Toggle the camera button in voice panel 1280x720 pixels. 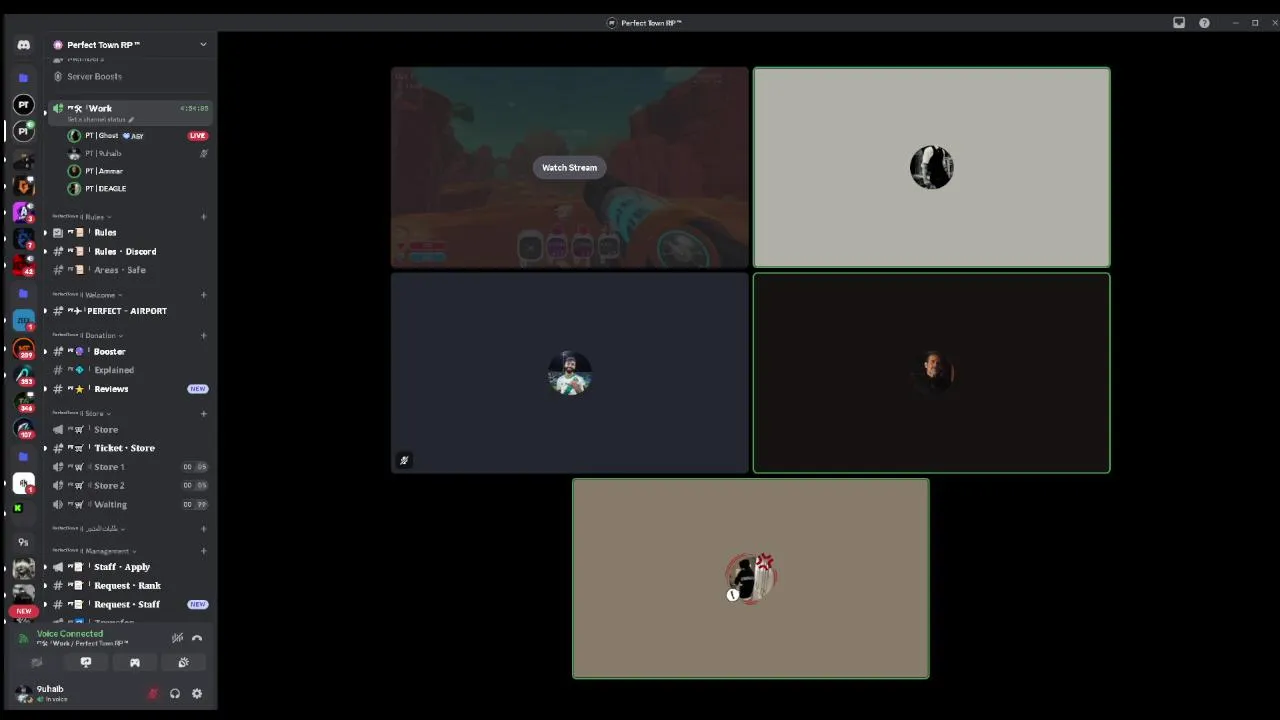click(x=37, y=662)
